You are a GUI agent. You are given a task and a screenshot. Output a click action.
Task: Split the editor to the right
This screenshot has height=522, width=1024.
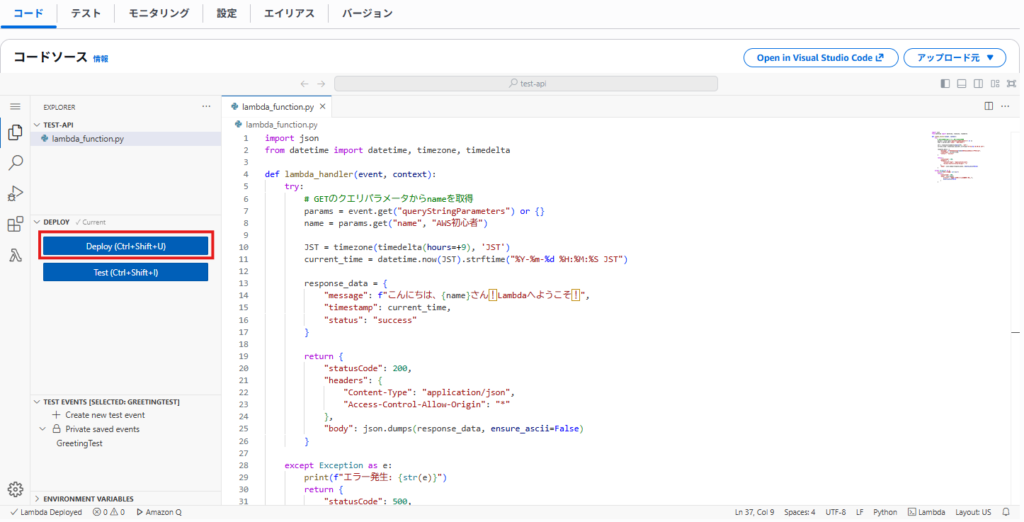click(989, 106)
